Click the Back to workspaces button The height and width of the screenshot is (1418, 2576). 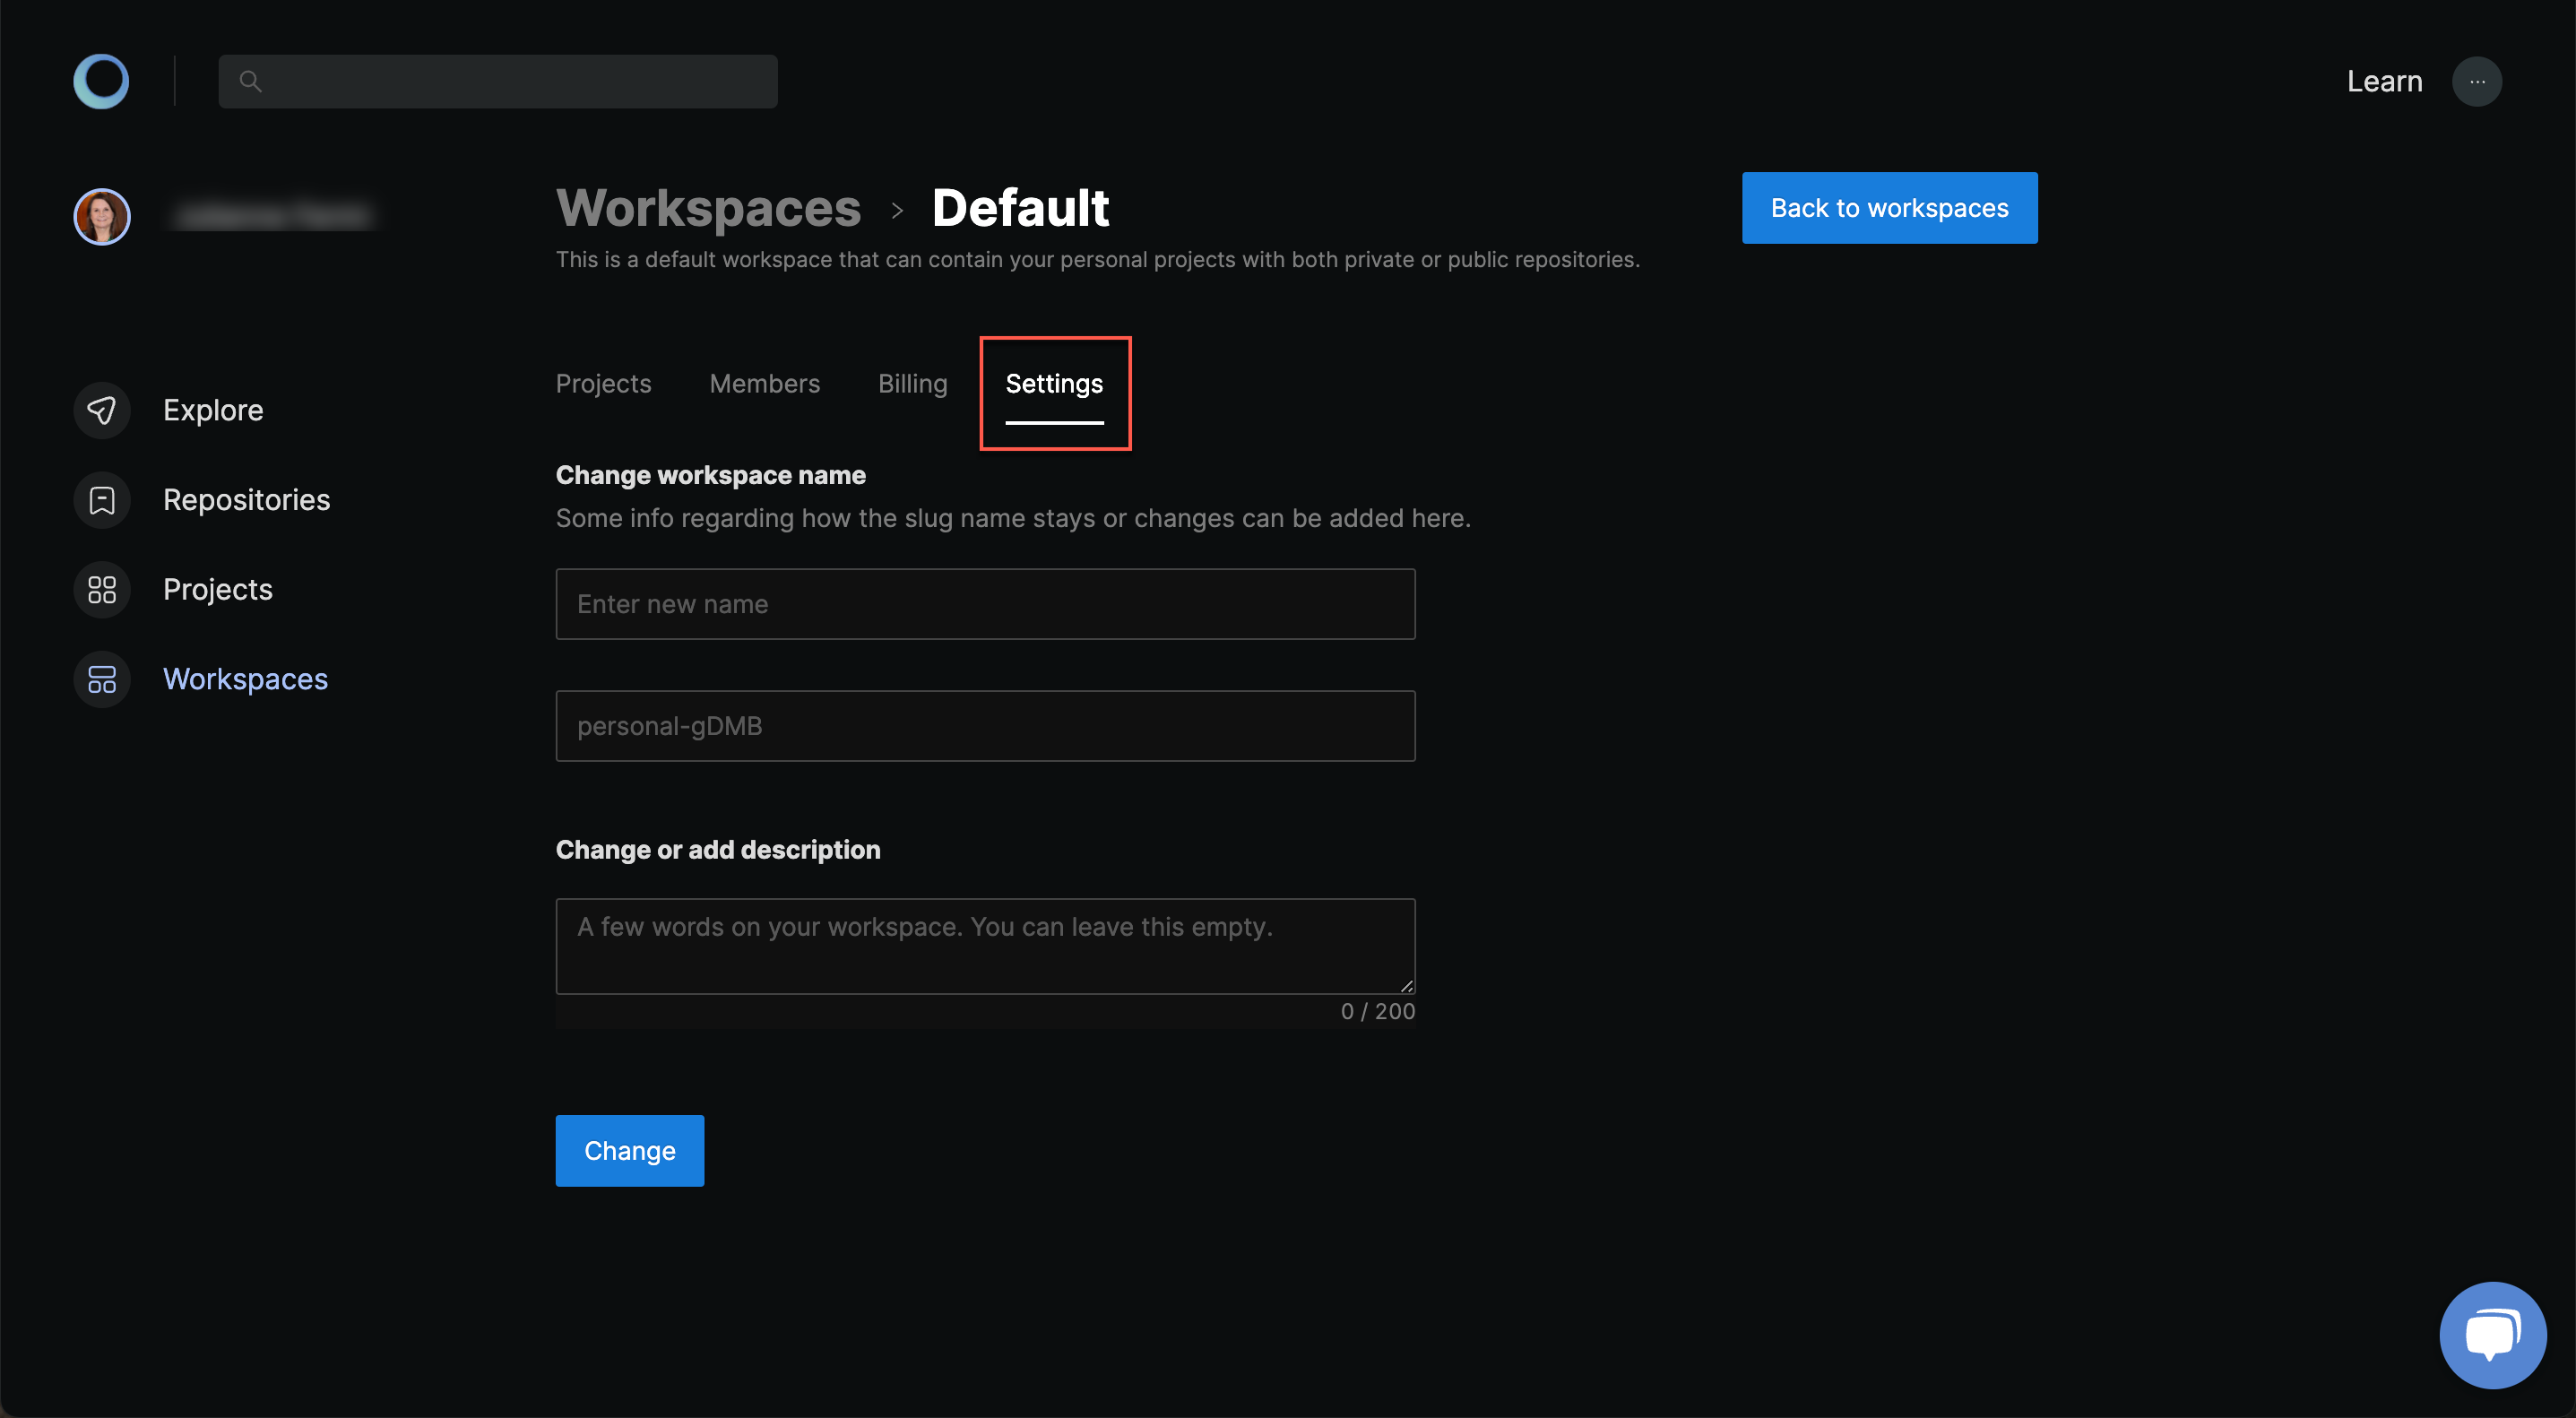[x=1890, y=206]
